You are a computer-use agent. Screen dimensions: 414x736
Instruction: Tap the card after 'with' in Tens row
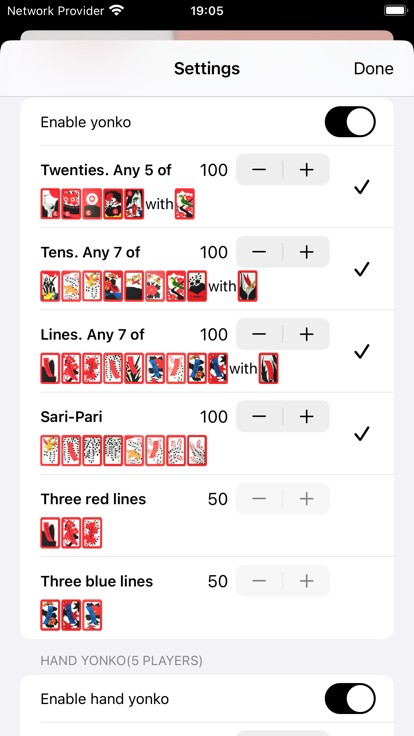point(247,286)
